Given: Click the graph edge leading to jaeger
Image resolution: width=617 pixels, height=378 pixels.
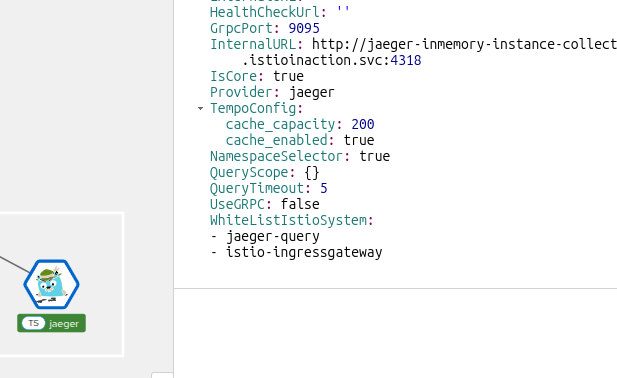Looking at the screenshot, I should pos(14,264).
